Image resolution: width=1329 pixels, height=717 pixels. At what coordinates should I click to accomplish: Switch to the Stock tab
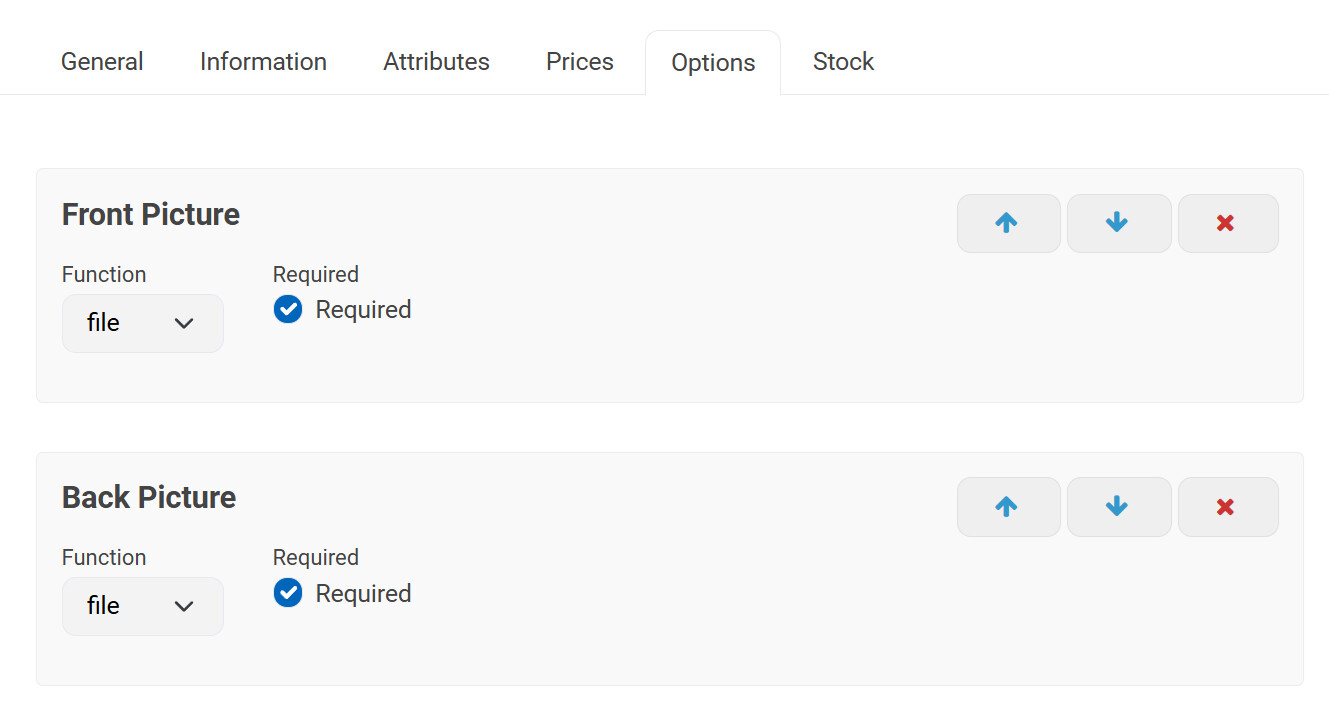843,62
